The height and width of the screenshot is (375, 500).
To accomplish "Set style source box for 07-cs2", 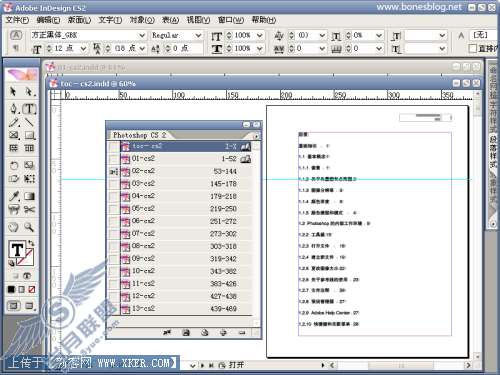I will click(114, 234).
